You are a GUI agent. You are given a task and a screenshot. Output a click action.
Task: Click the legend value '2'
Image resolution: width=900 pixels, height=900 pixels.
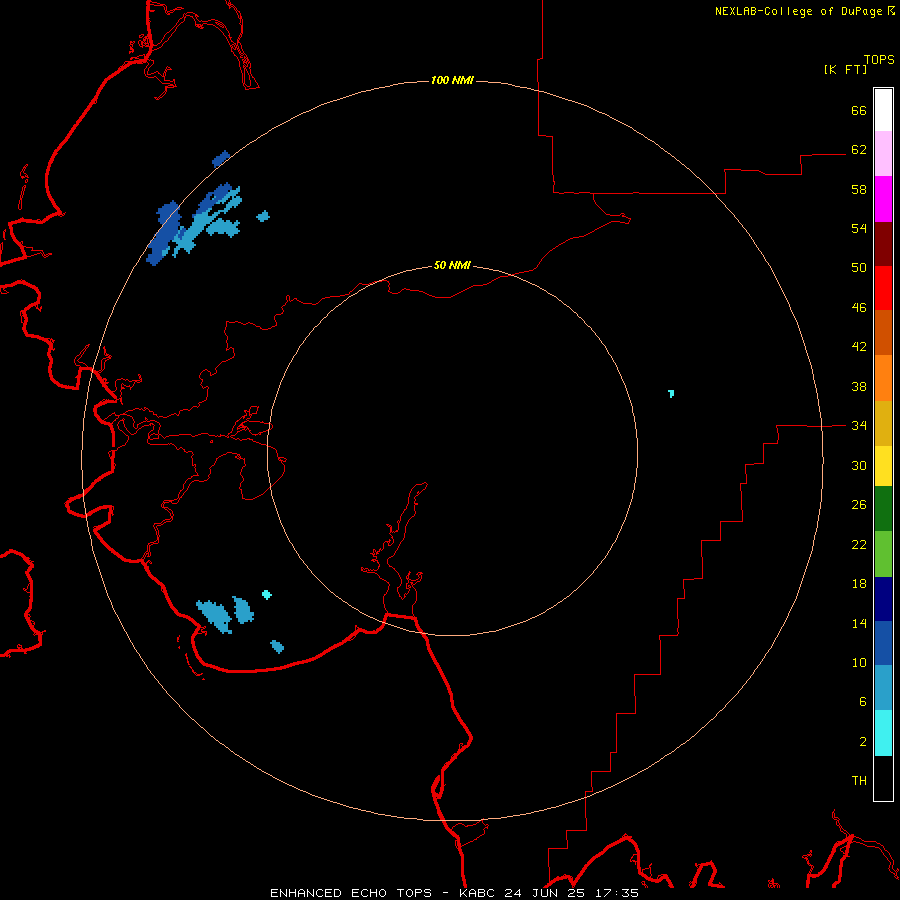pos(863,741)
